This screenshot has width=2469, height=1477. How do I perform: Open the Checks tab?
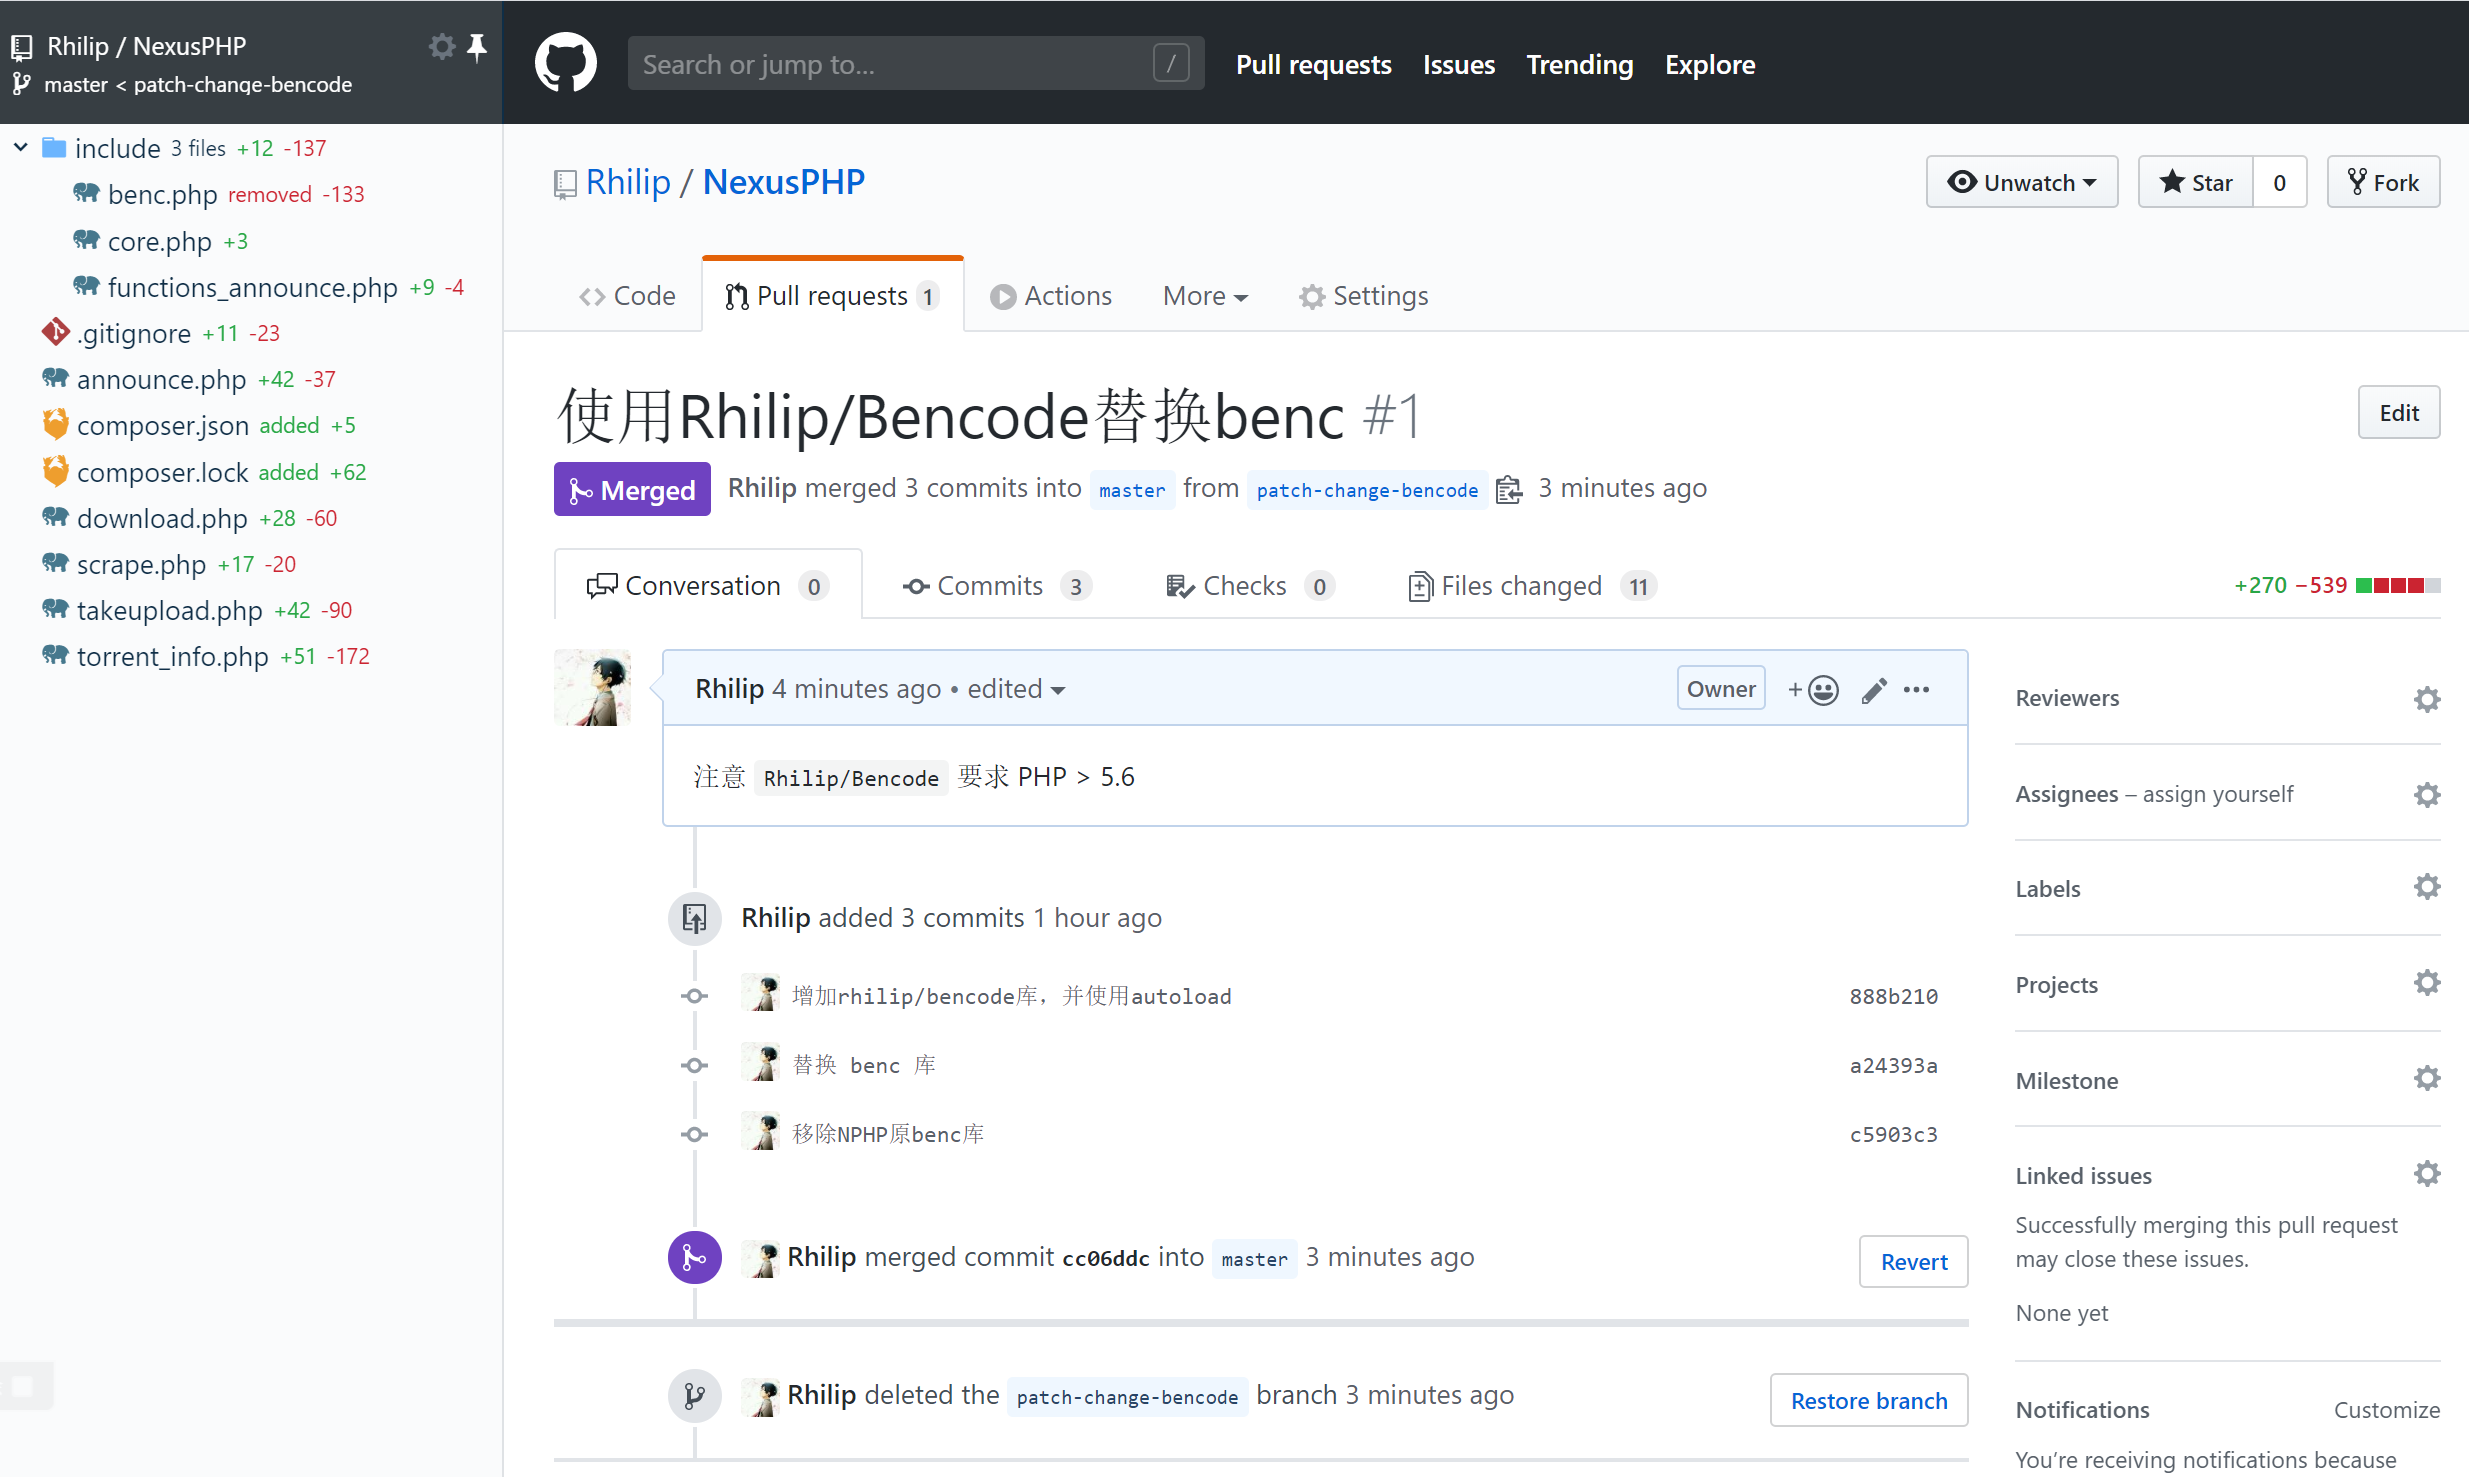click(x=1251, y=586)
